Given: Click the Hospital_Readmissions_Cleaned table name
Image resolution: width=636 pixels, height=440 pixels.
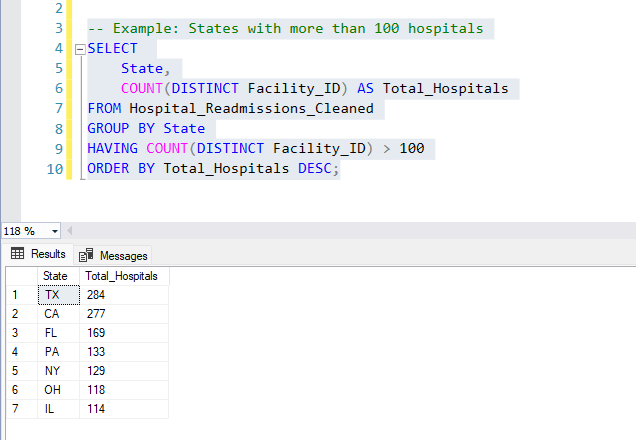Looking at the screenshot, I should coord(251,109).
